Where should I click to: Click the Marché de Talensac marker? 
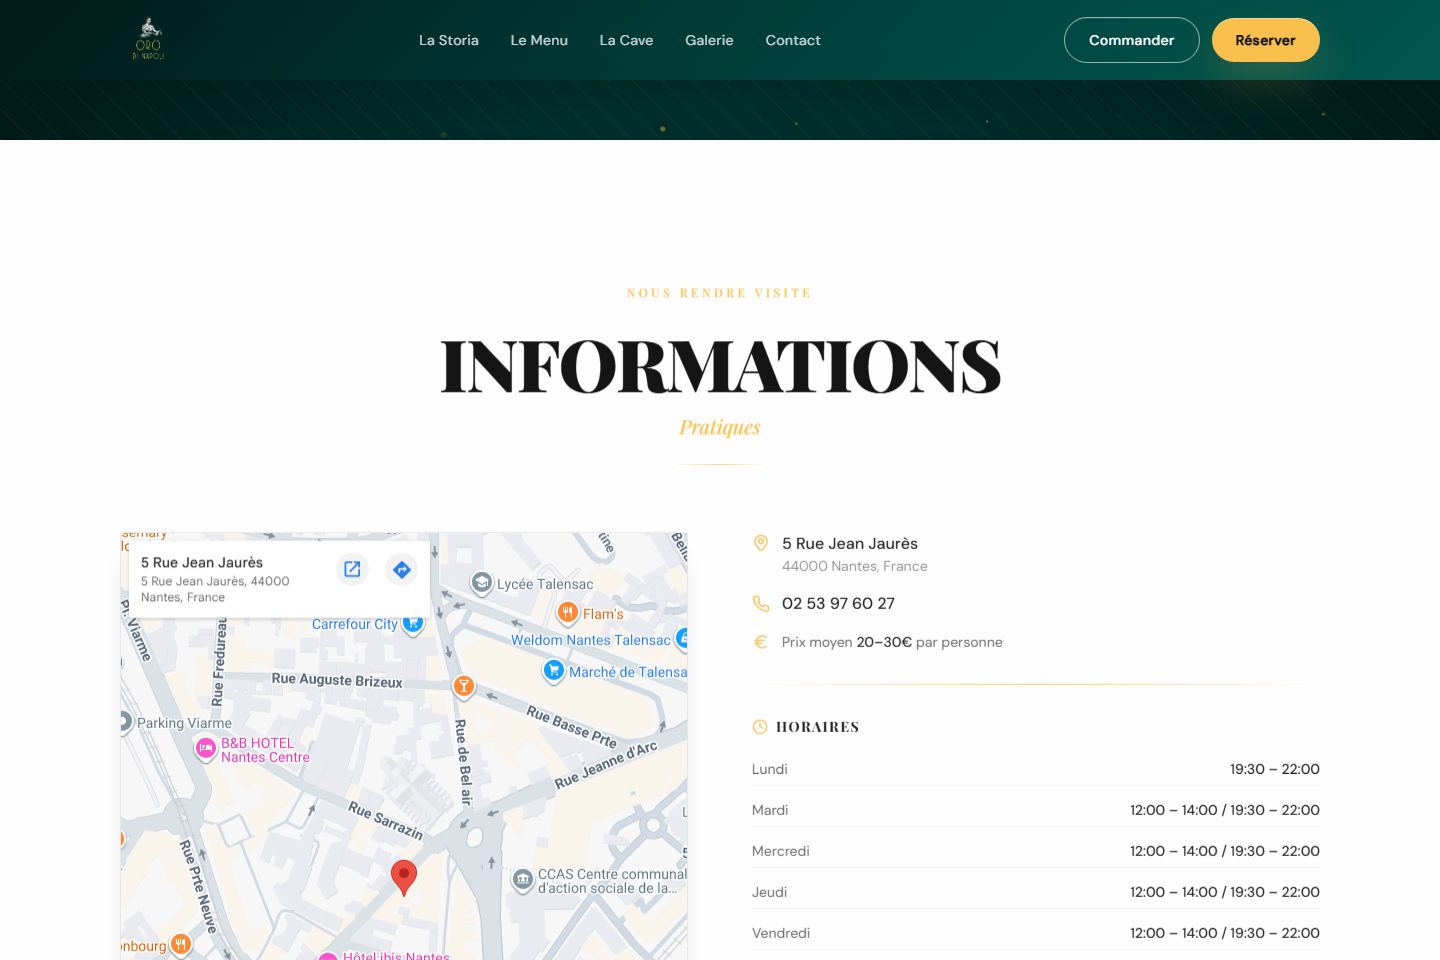click(x=554, y=670)
